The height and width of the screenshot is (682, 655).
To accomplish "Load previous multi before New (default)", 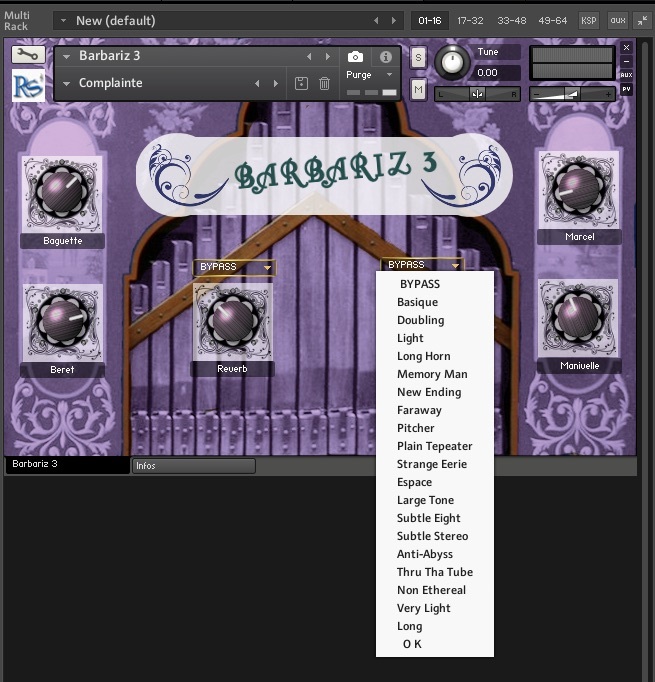I will 376,20.
